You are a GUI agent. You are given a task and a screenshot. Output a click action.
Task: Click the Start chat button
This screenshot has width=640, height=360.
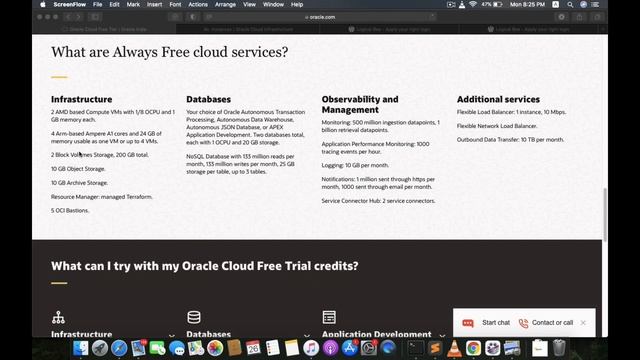tap(486, 323)
